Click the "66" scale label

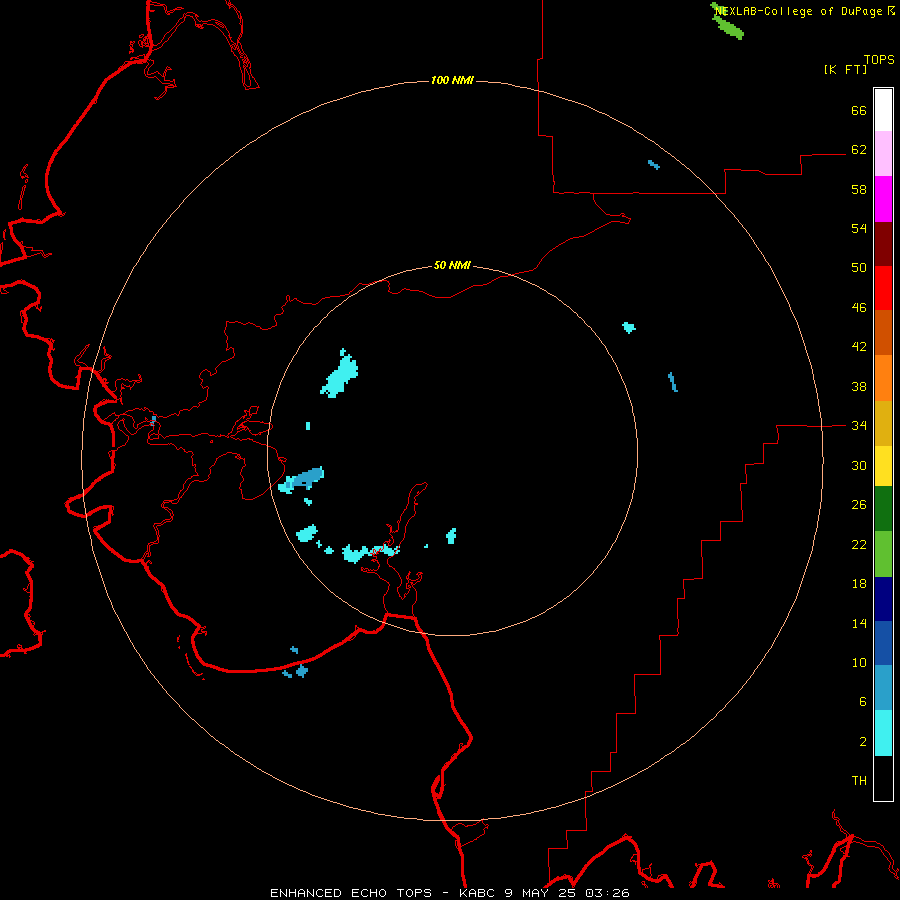[859, 111]
